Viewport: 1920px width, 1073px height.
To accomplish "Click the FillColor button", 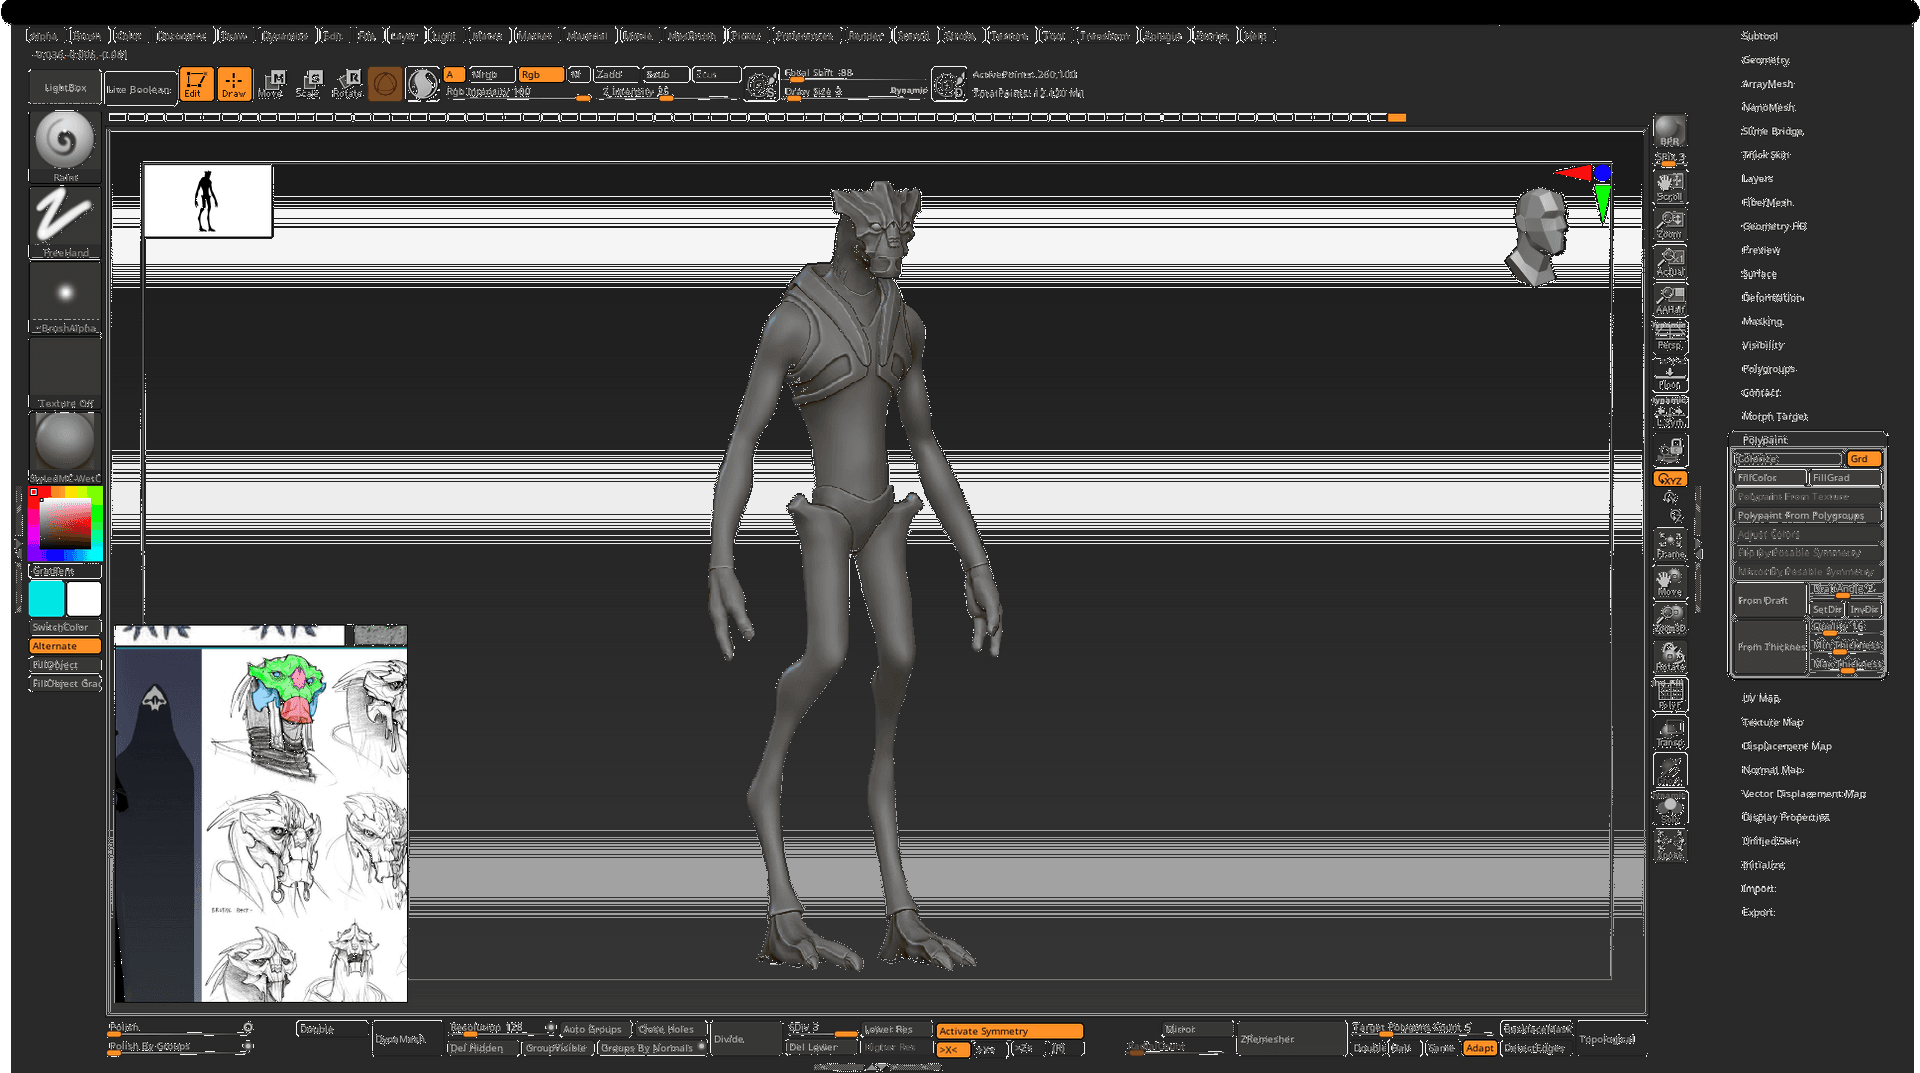I will tap(1770, 478).
